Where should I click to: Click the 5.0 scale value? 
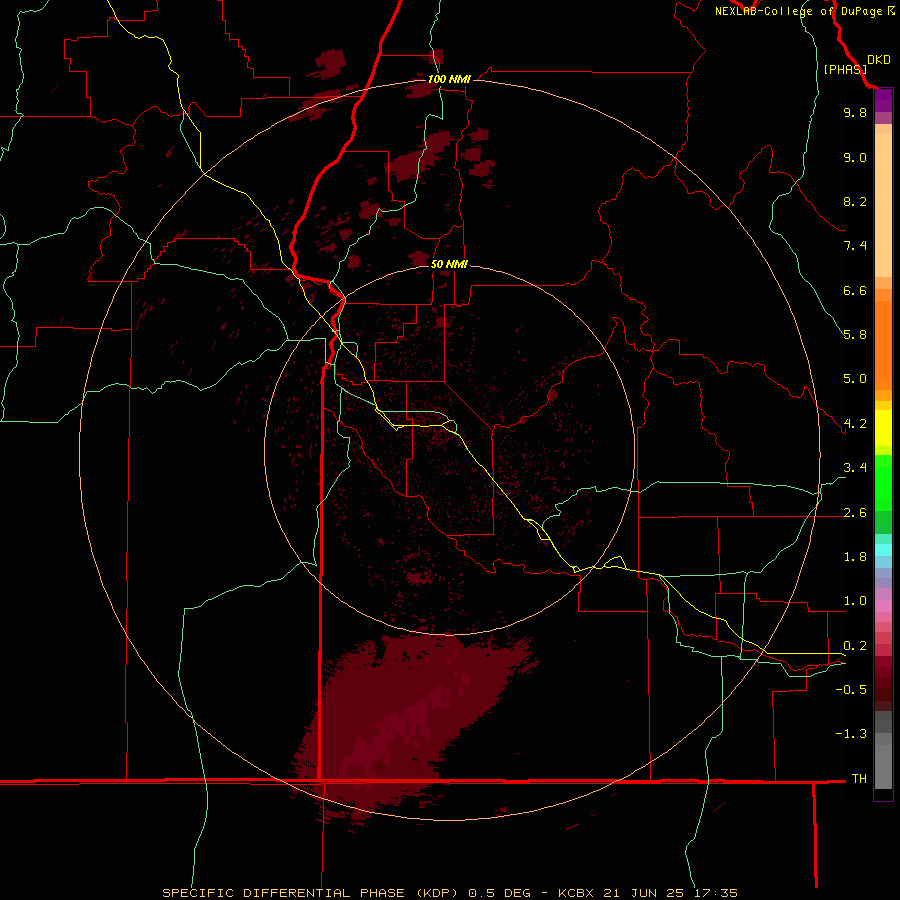point(855,379)
